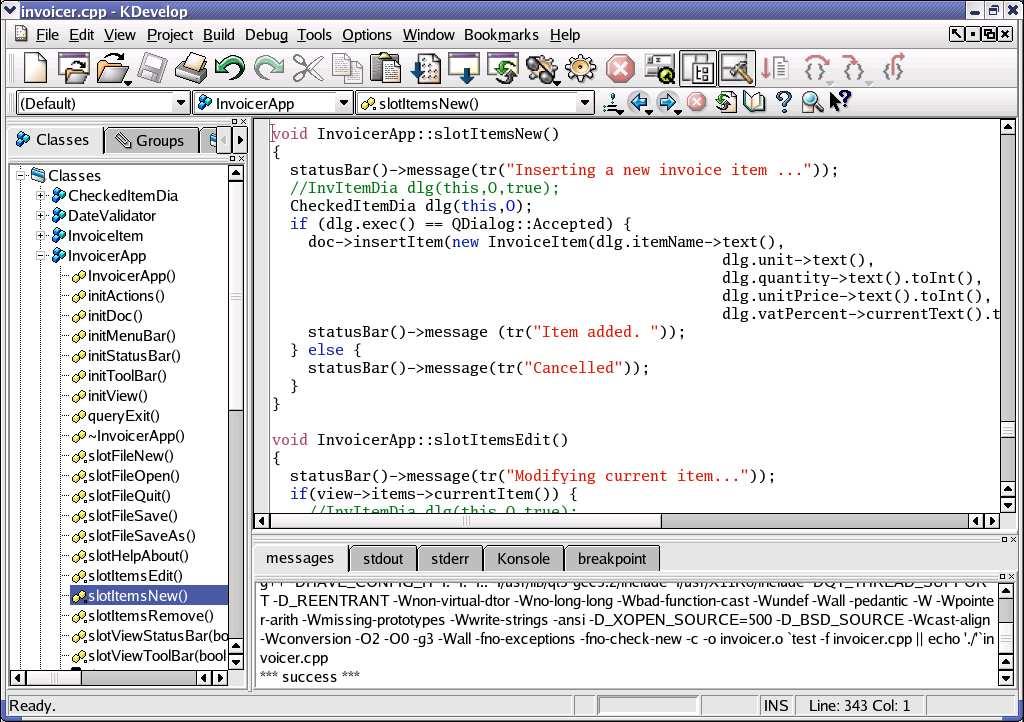Open the Build menu
1024x722 pixels.
(x=218, y=35)
